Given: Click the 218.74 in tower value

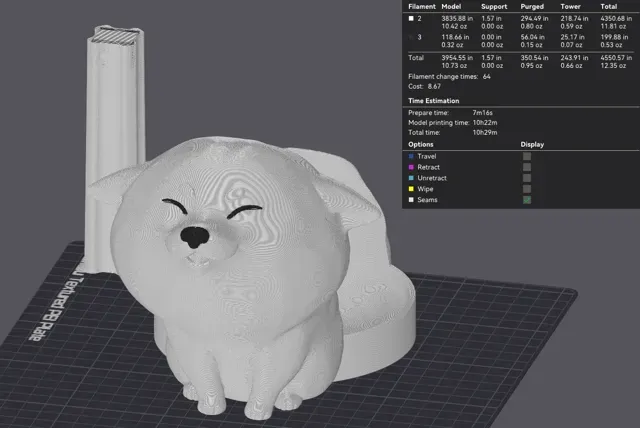Looking at the screenshot, I should (x=574, y=18).
